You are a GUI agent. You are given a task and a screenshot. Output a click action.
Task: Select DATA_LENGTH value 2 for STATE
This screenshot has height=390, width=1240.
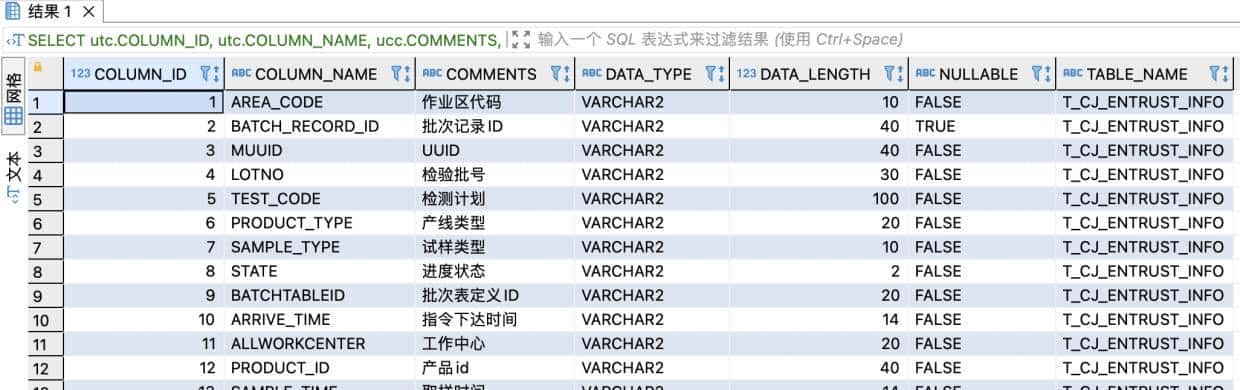click(819, 271)
